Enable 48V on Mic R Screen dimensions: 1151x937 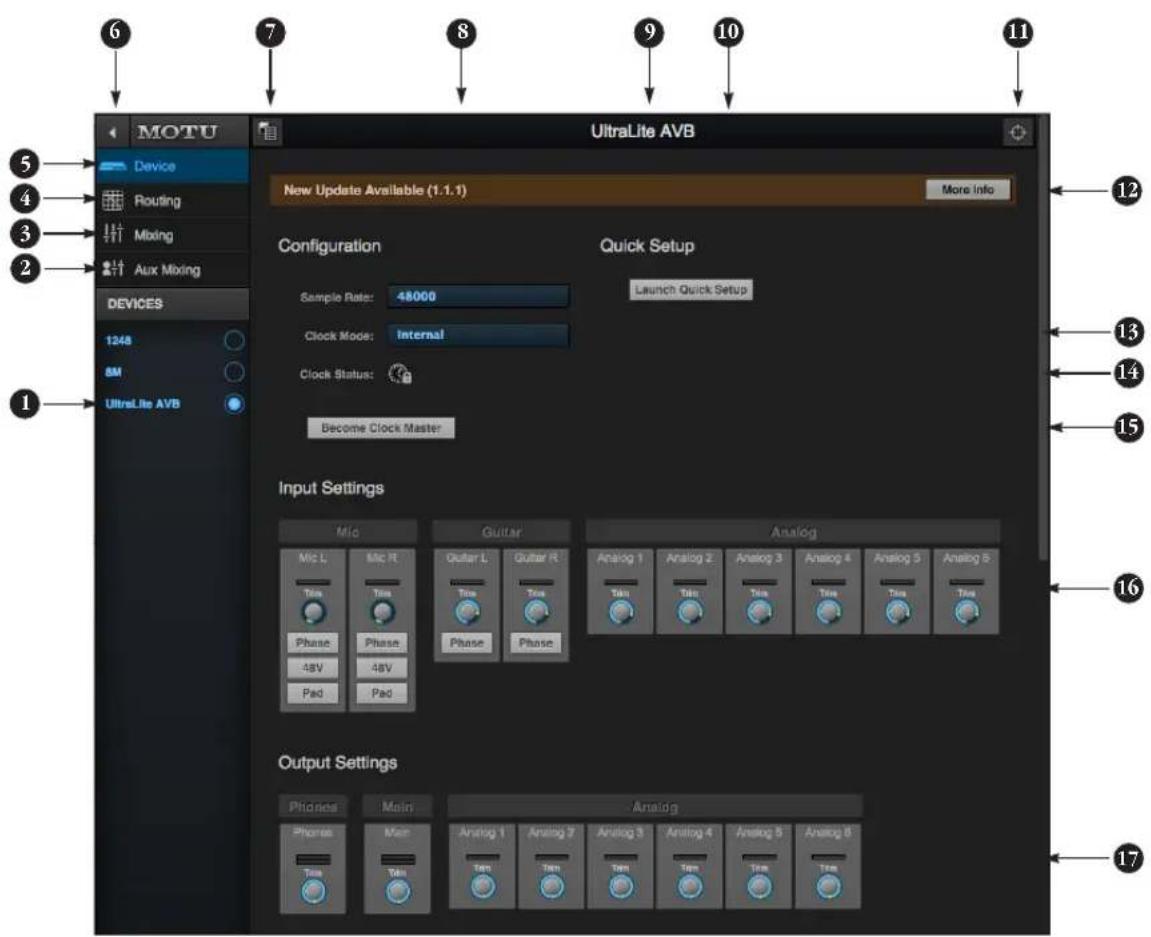[382, 668]
